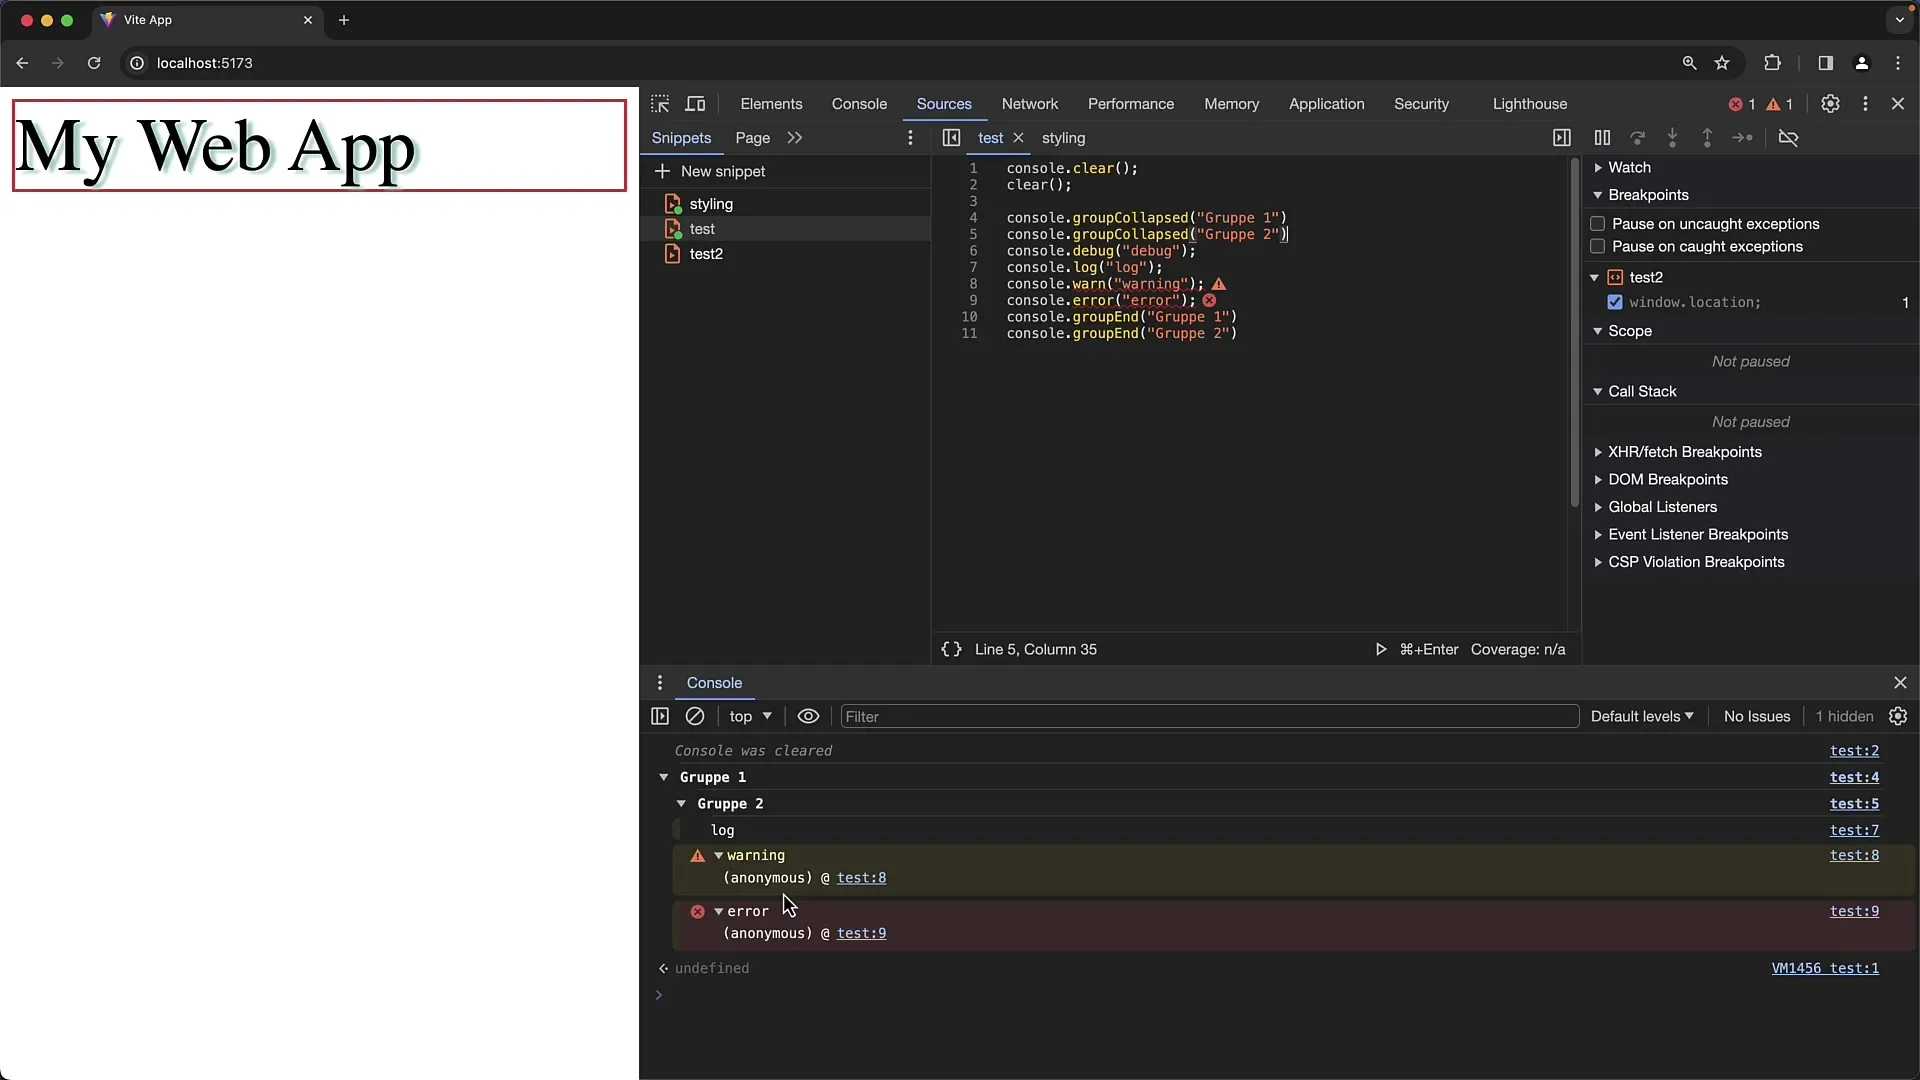Click the test:8 warning link

(1854, 855)
